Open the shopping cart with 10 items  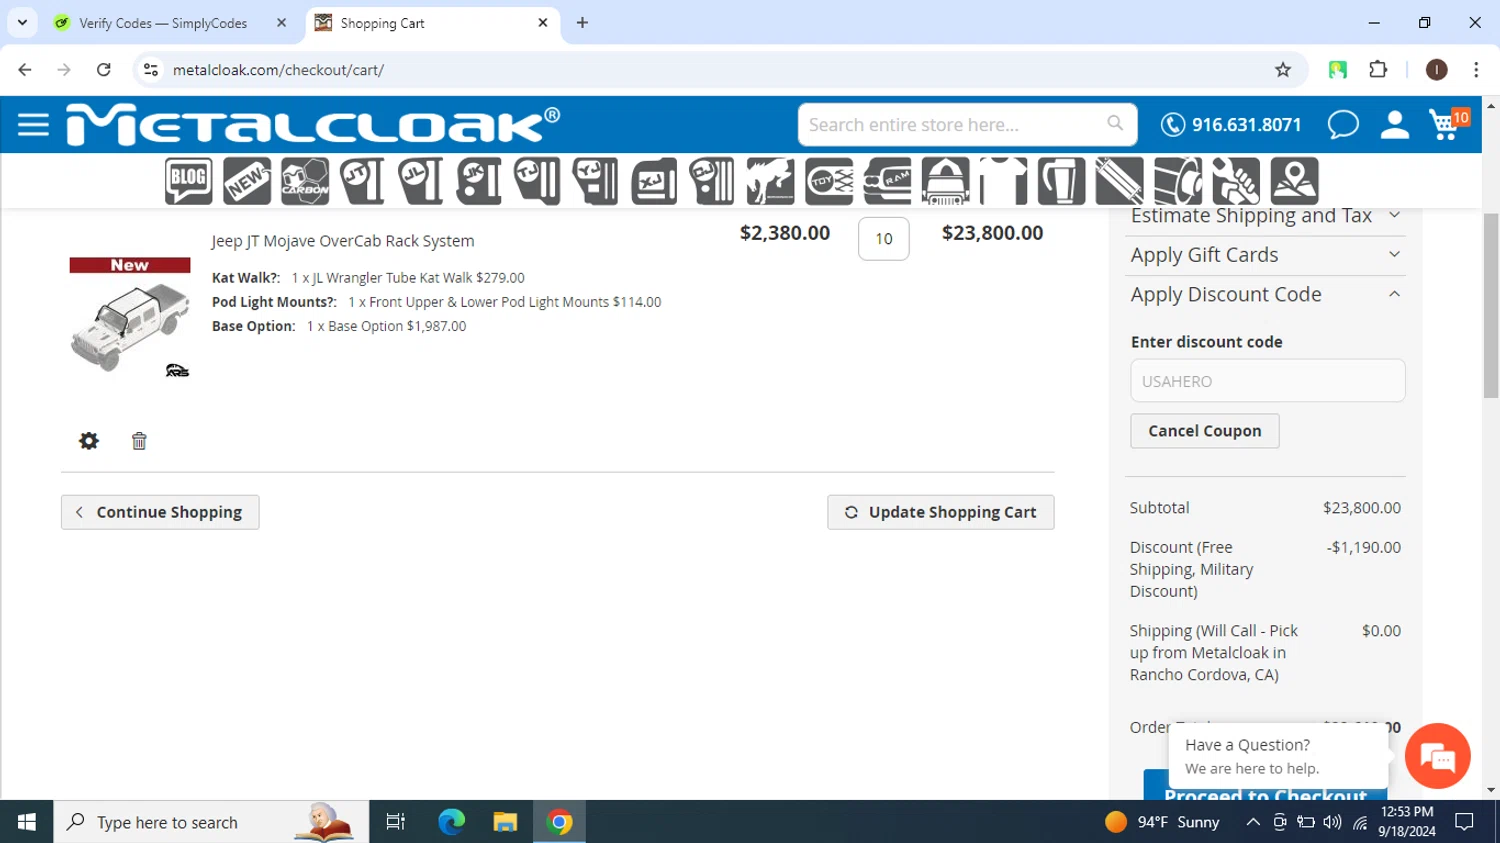coord(1449,124)
